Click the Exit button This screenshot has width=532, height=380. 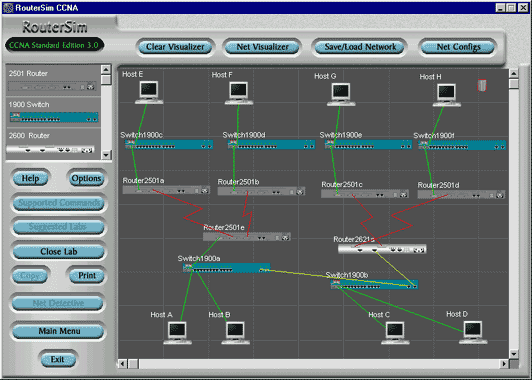coord(58,359)
